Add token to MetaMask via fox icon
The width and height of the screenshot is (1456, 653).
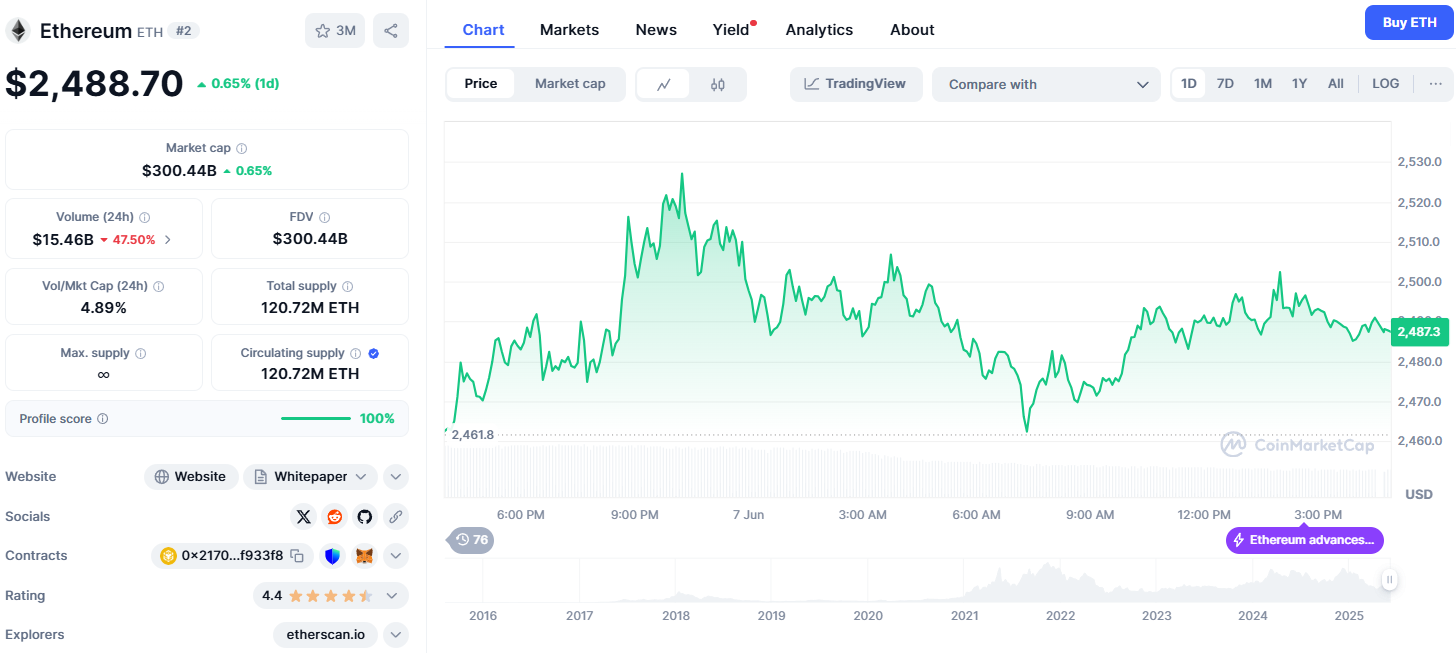pos(365,555)
